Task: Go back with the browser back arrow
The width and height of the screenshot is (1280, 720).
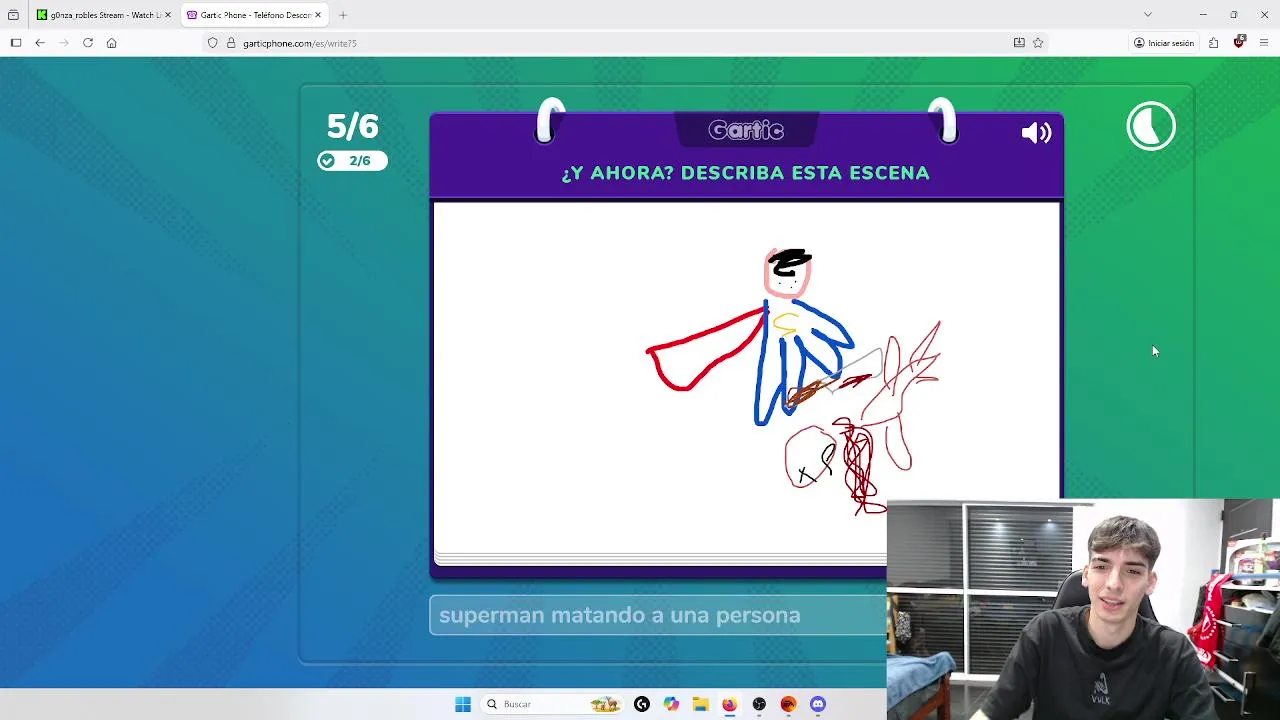Action: pyautogui.click(x=40, y=43)
